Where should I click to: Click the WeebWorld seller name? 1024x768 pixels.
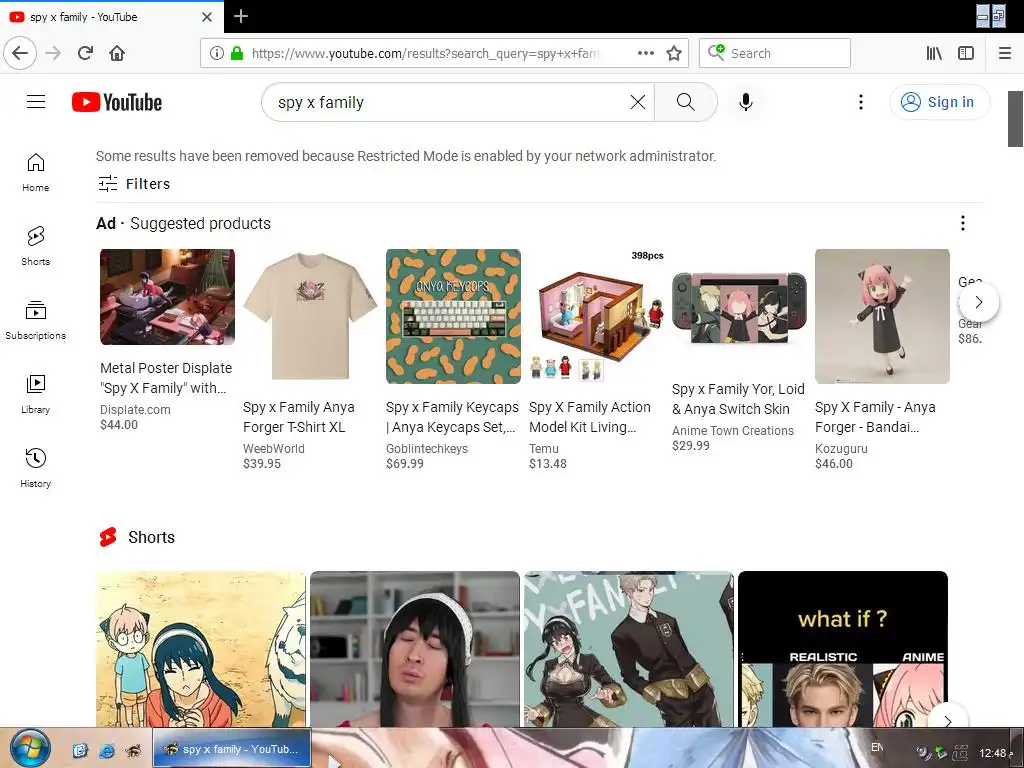(x=274, y=449)
